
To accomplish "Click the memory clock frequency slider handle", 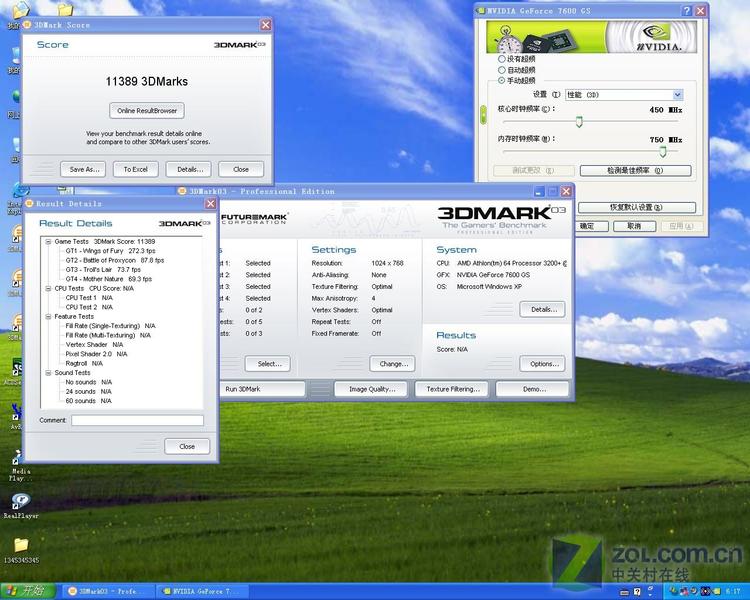I will pyautogui.click(x=662, y=152).
